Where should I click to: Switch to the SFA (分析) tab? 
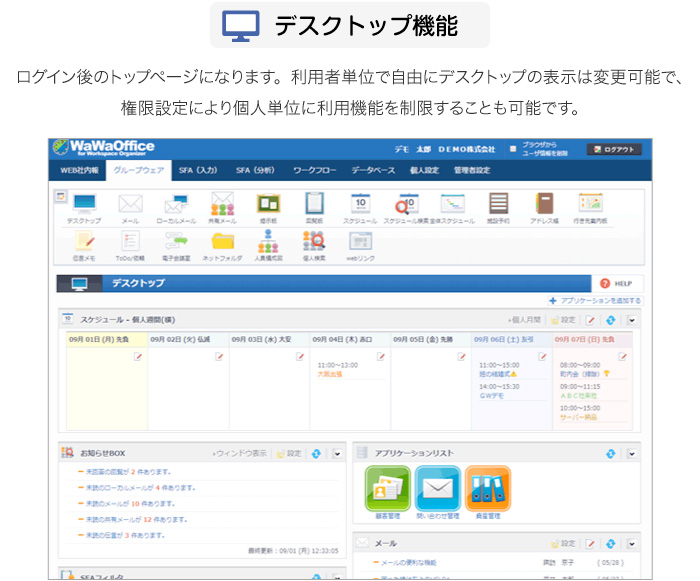[255, 171]
